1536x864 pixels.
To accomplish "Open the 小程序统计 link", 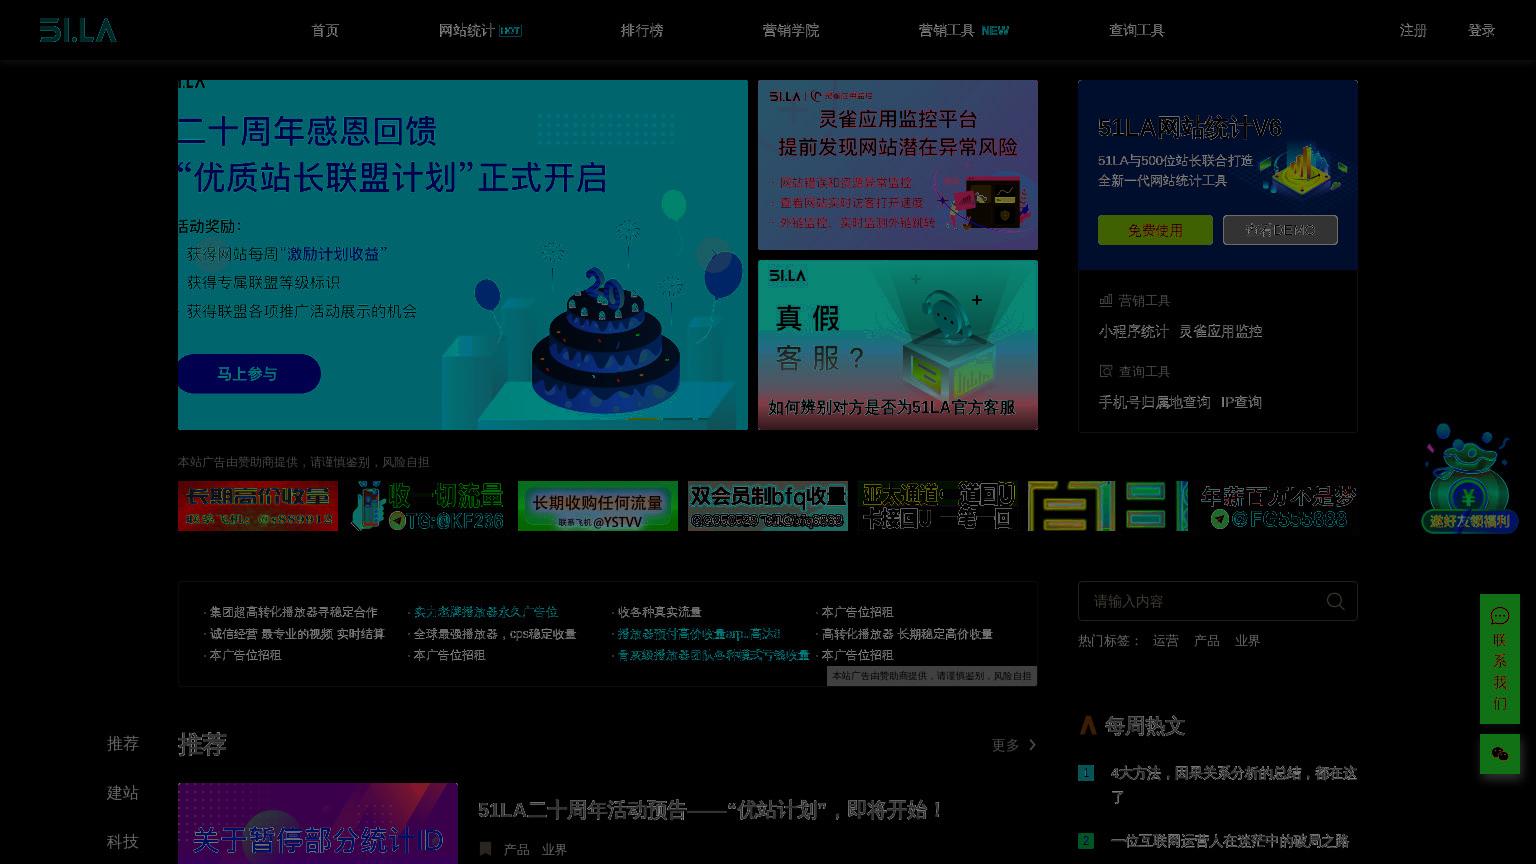I will click(1133, 331).
